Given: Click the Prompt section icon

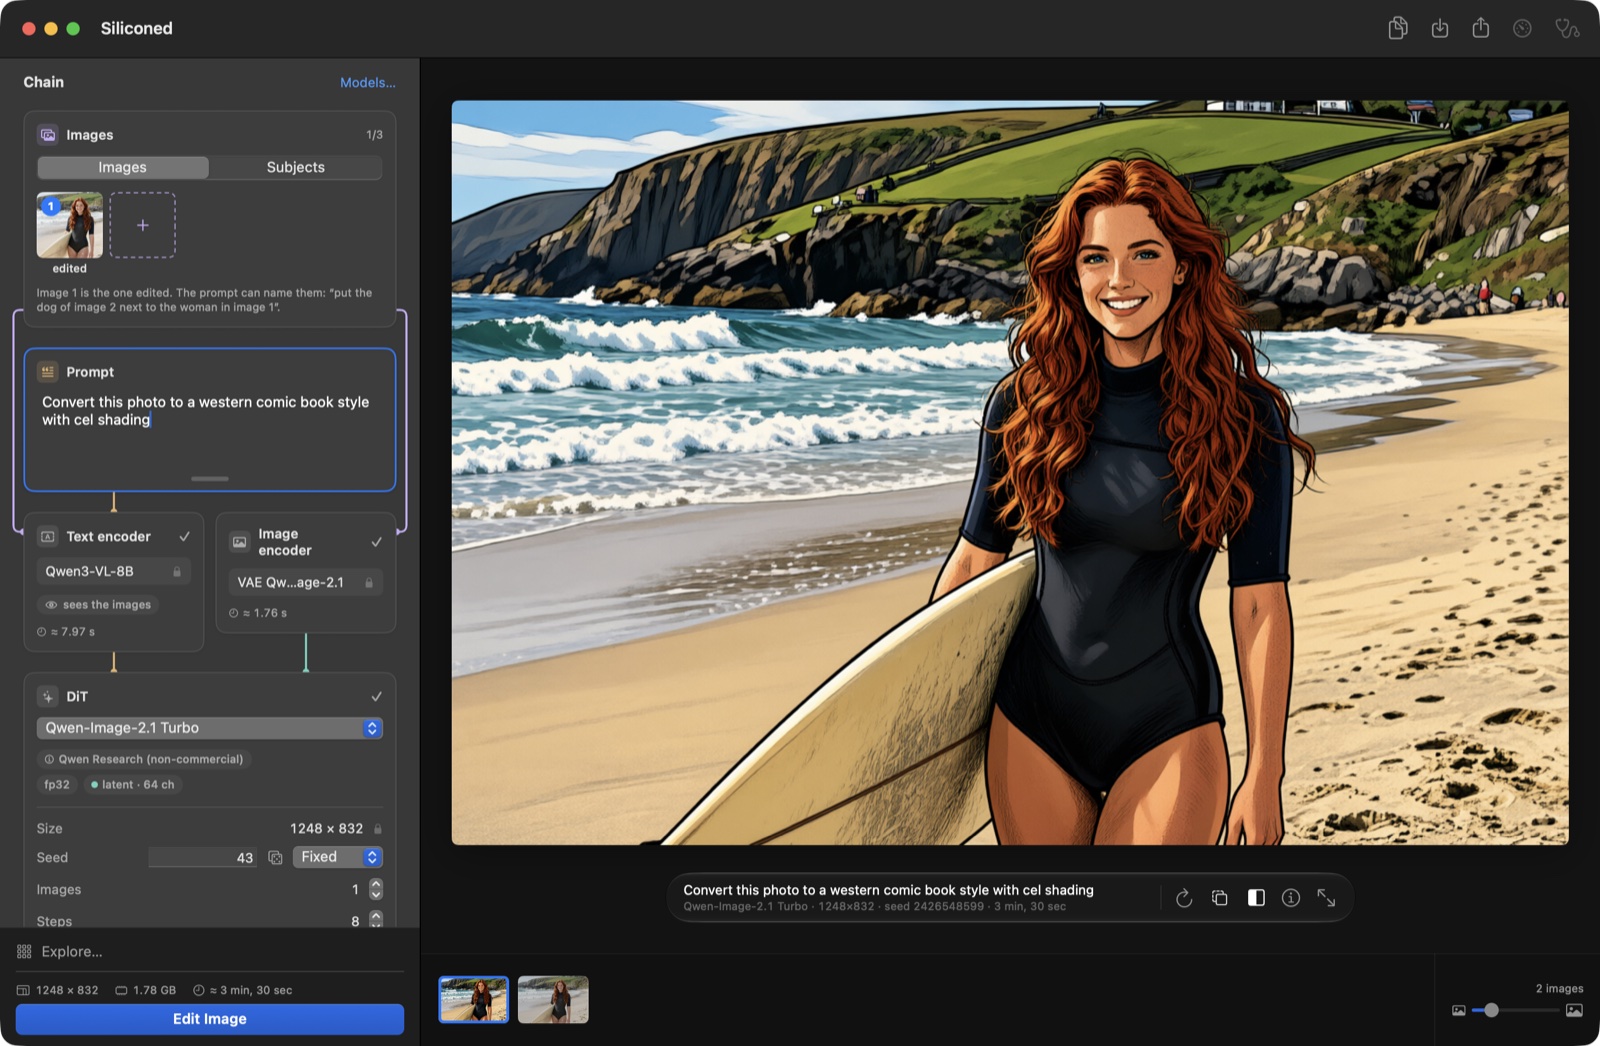Looking at the screenshot, I should pyautogui.click(x=48, y=371).
